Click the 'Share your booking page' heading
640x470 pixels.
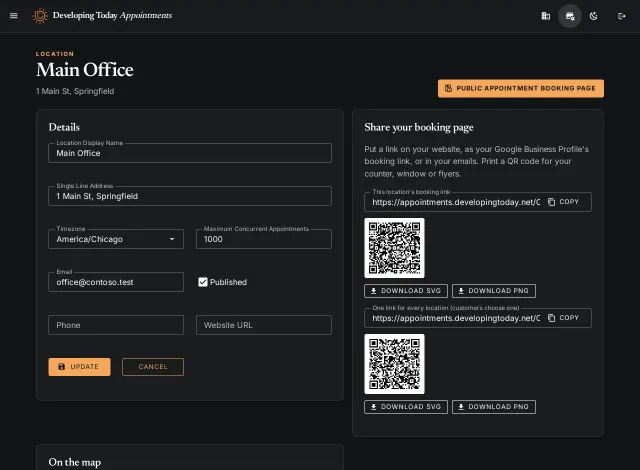tap(419, 127)
